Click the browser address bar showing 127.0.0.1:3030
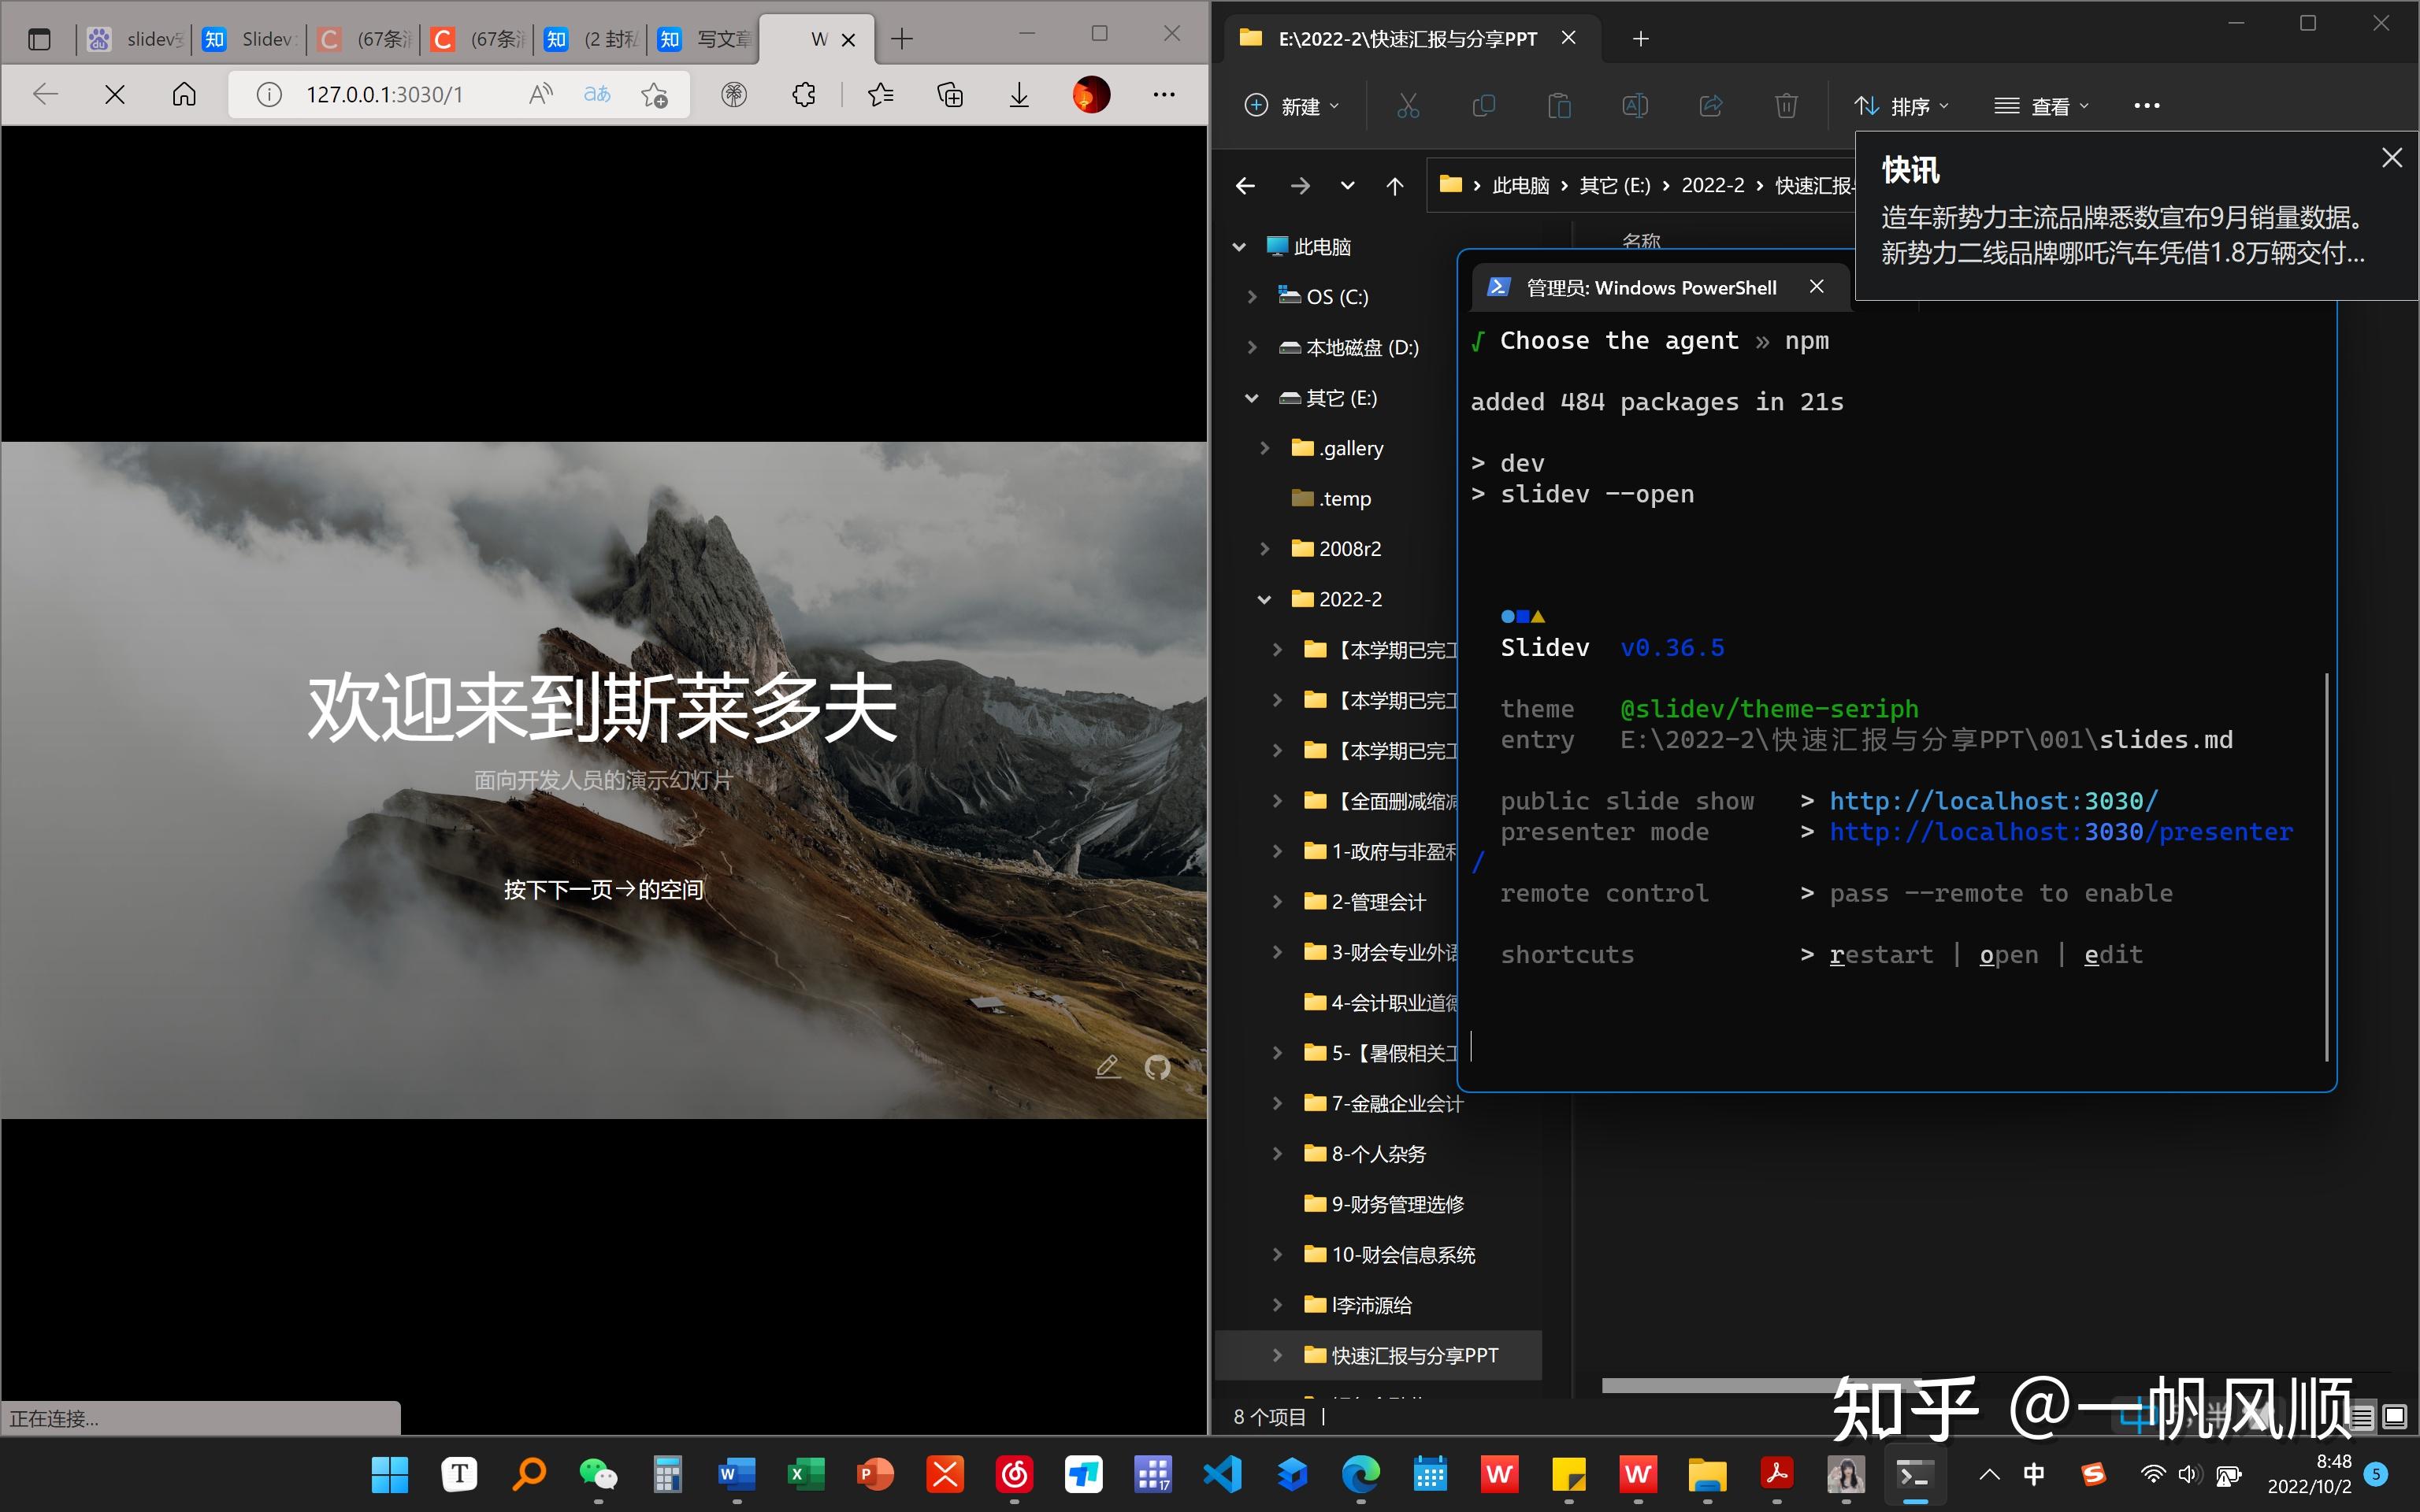 [385, 94]
